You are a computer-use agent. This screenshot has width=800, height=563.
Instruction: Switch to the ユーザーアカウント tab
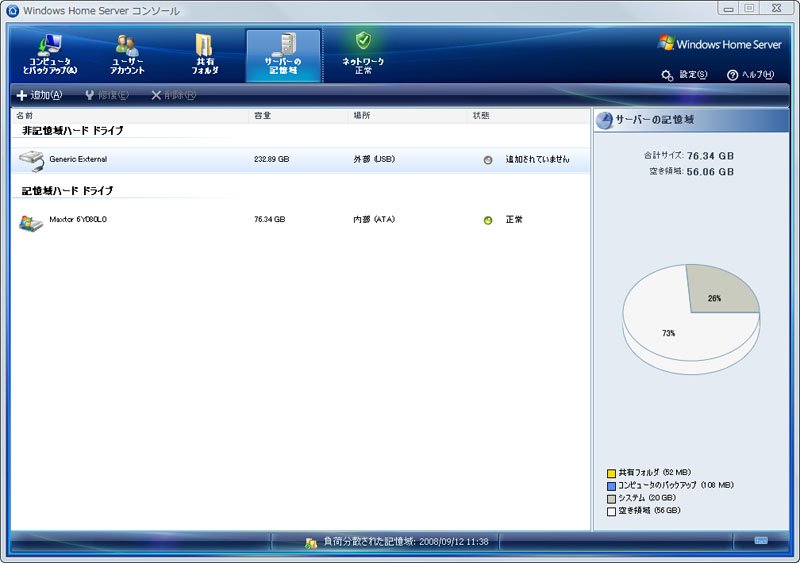(127, 55)
